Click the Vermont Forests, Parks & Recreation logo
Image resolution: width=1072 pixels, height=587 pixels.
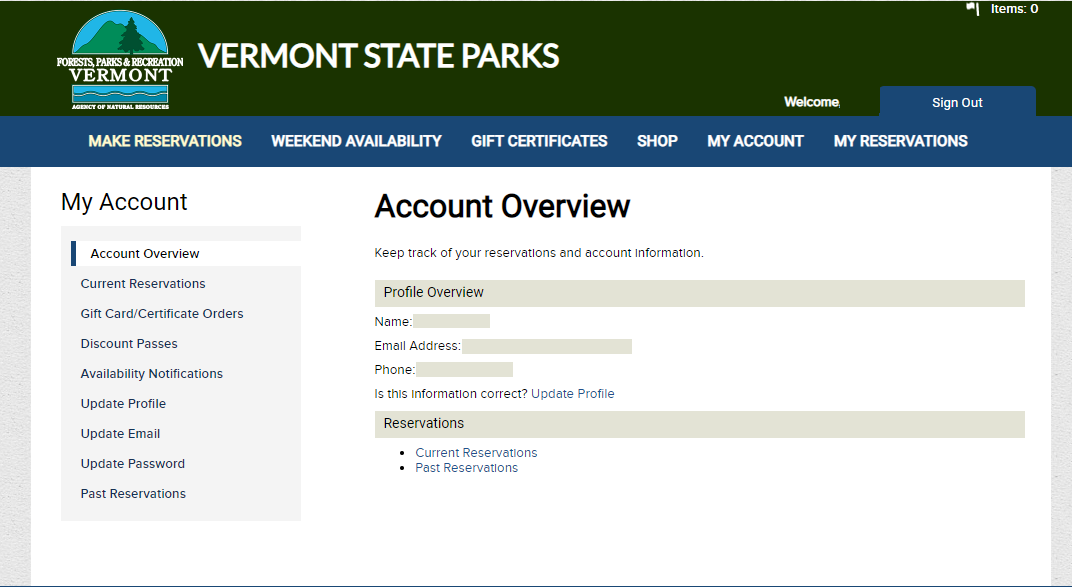(120, 60)
